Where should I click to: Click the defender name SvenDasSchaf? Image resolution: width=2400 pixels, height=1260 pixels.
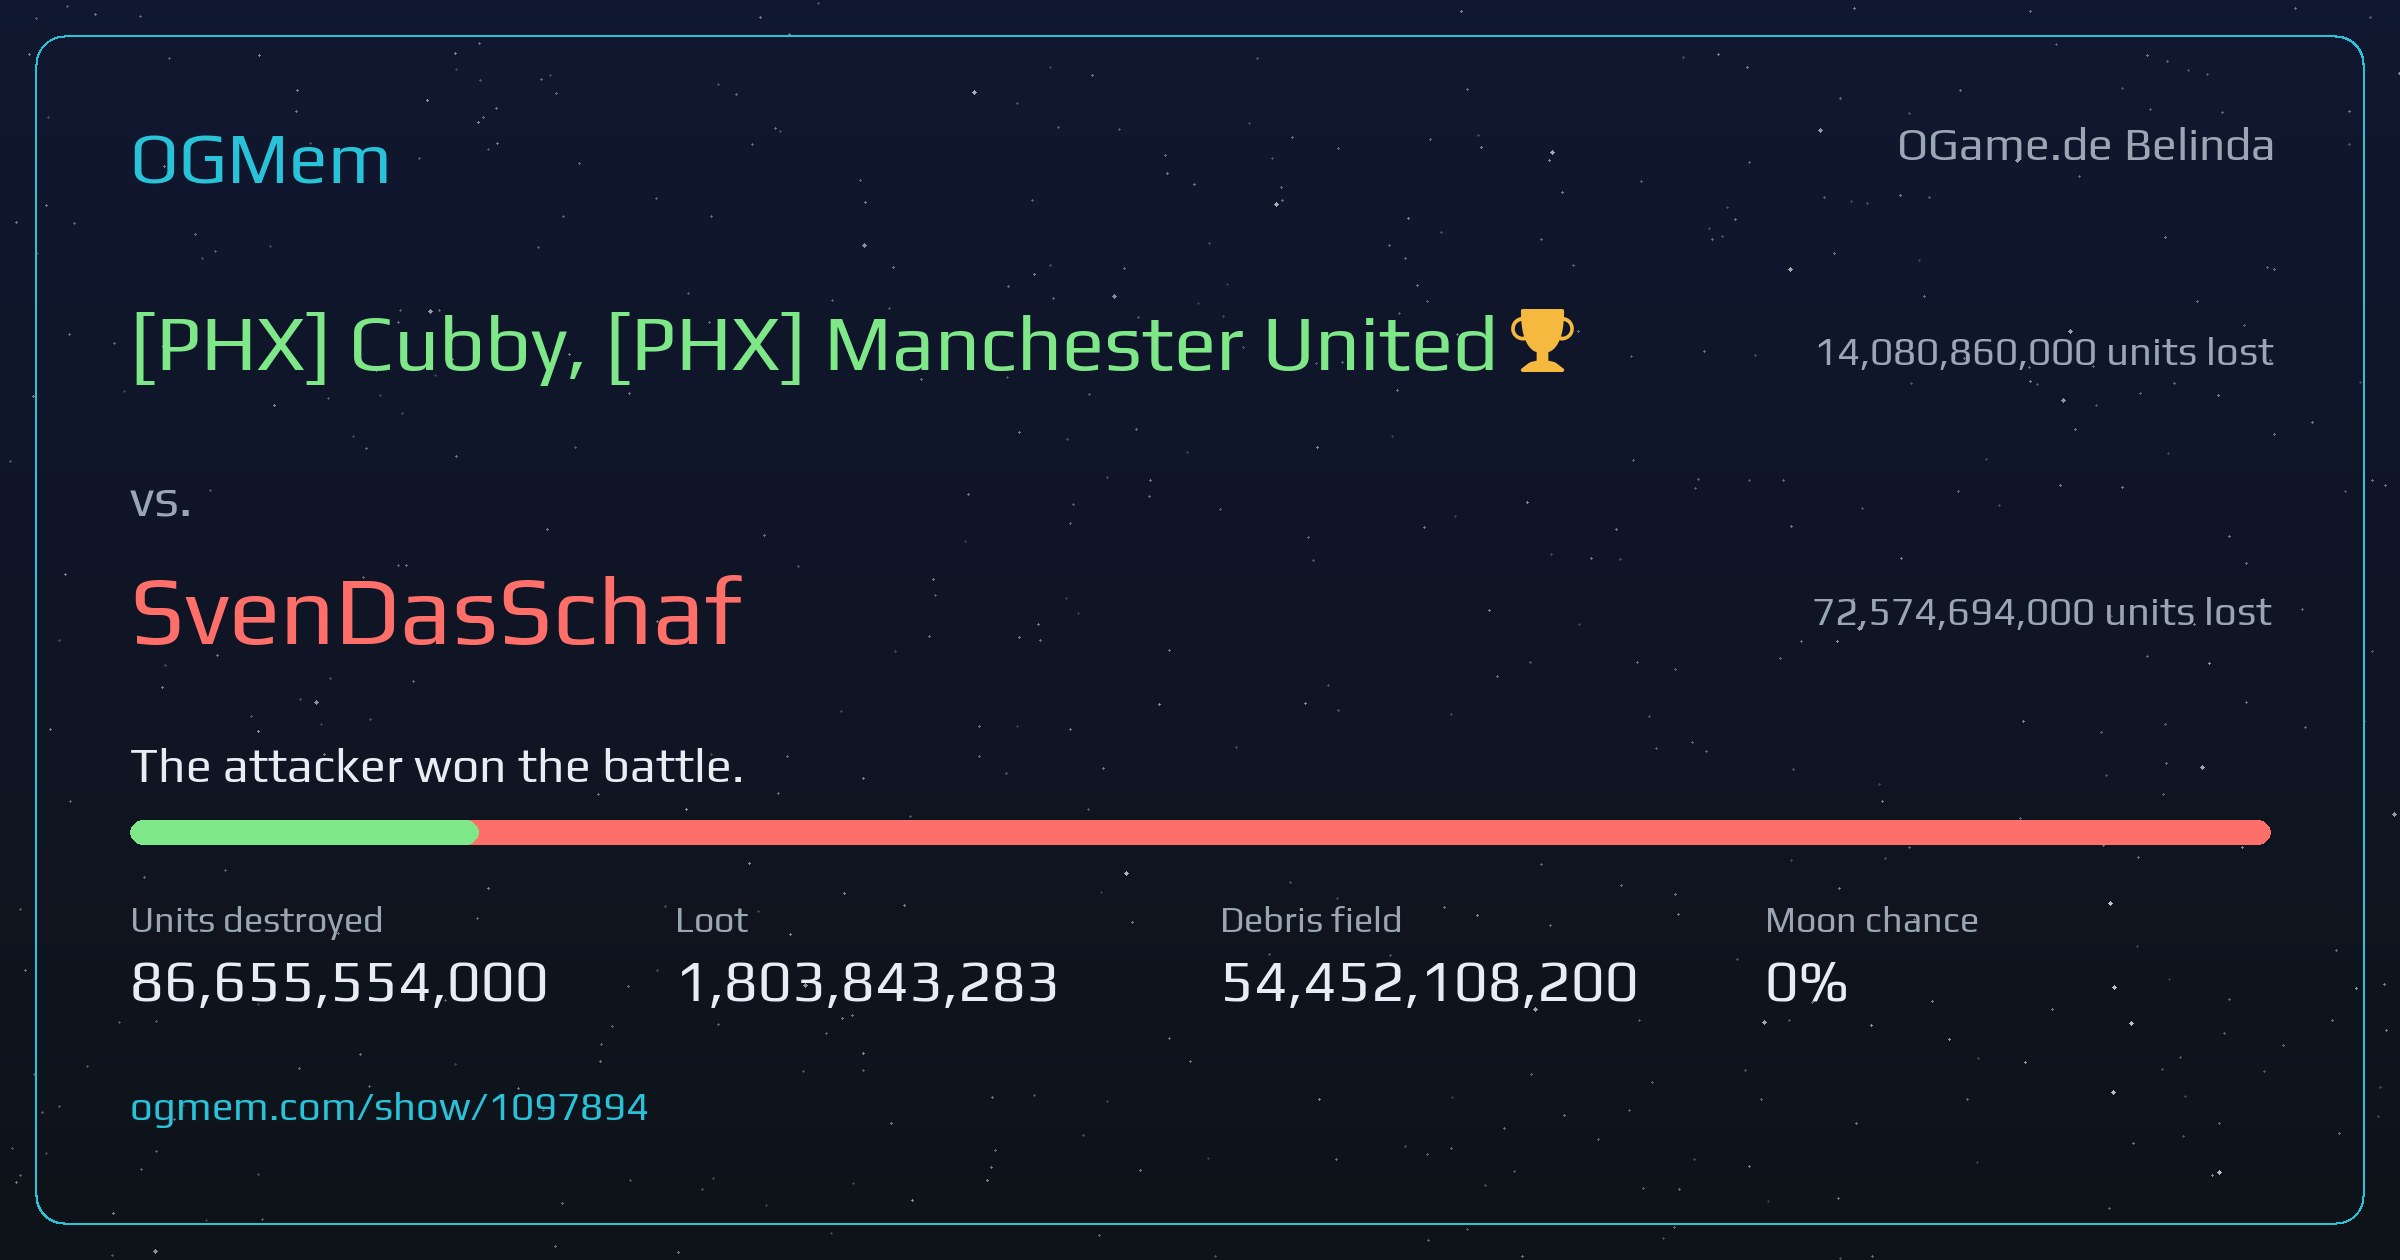click(x=436, y=613)
